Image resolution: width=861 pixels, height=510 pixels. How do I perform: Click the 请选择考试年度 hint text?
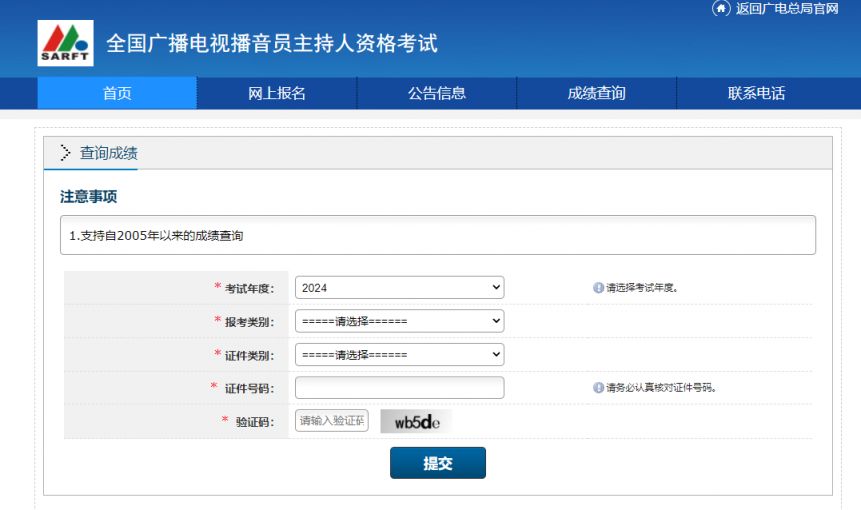[x=642, y=288]
